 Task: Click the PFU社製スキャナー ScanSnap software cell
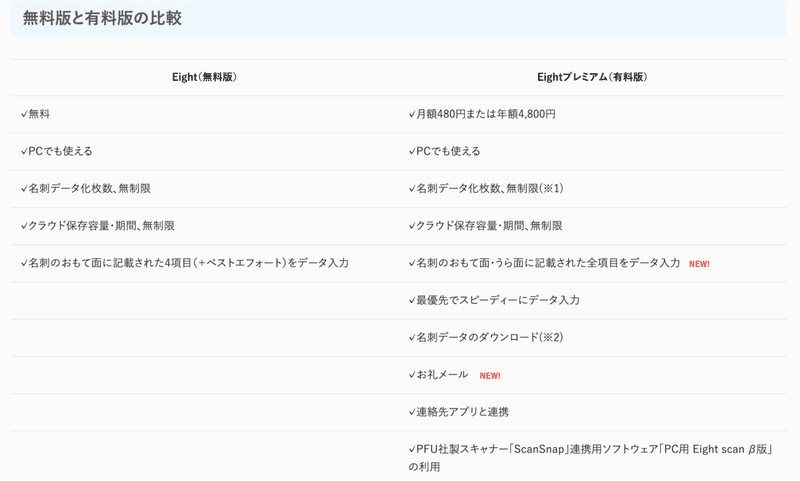point(591,458)
